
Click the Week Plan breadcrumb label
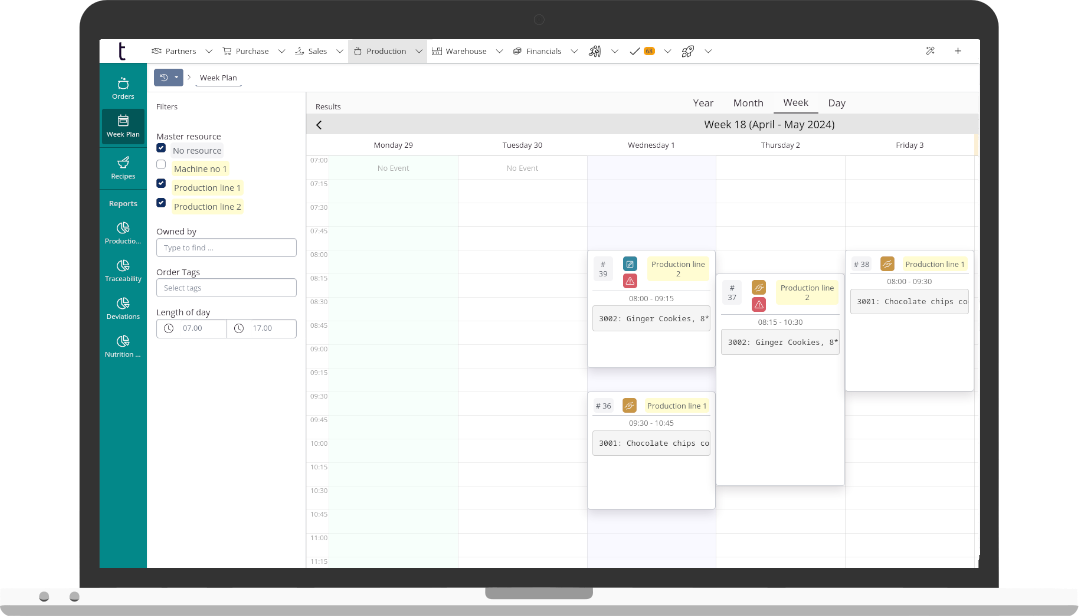click(x=219, y=77)
